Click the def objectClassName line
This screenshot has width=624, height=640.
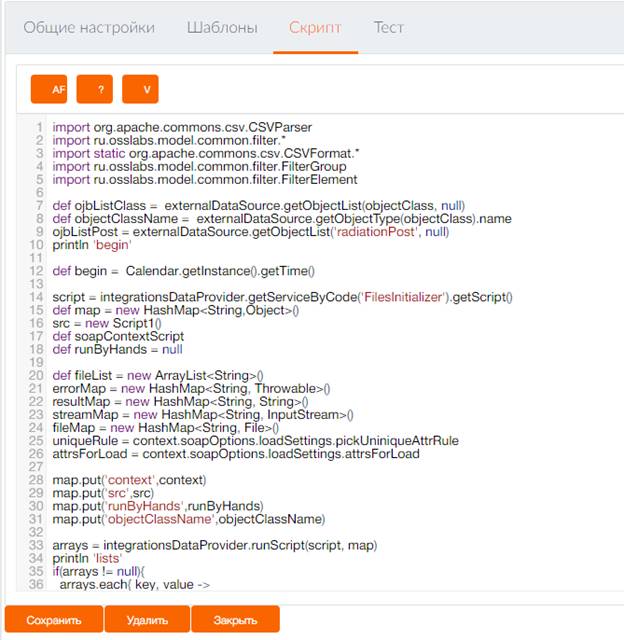[x=282, y=219]
